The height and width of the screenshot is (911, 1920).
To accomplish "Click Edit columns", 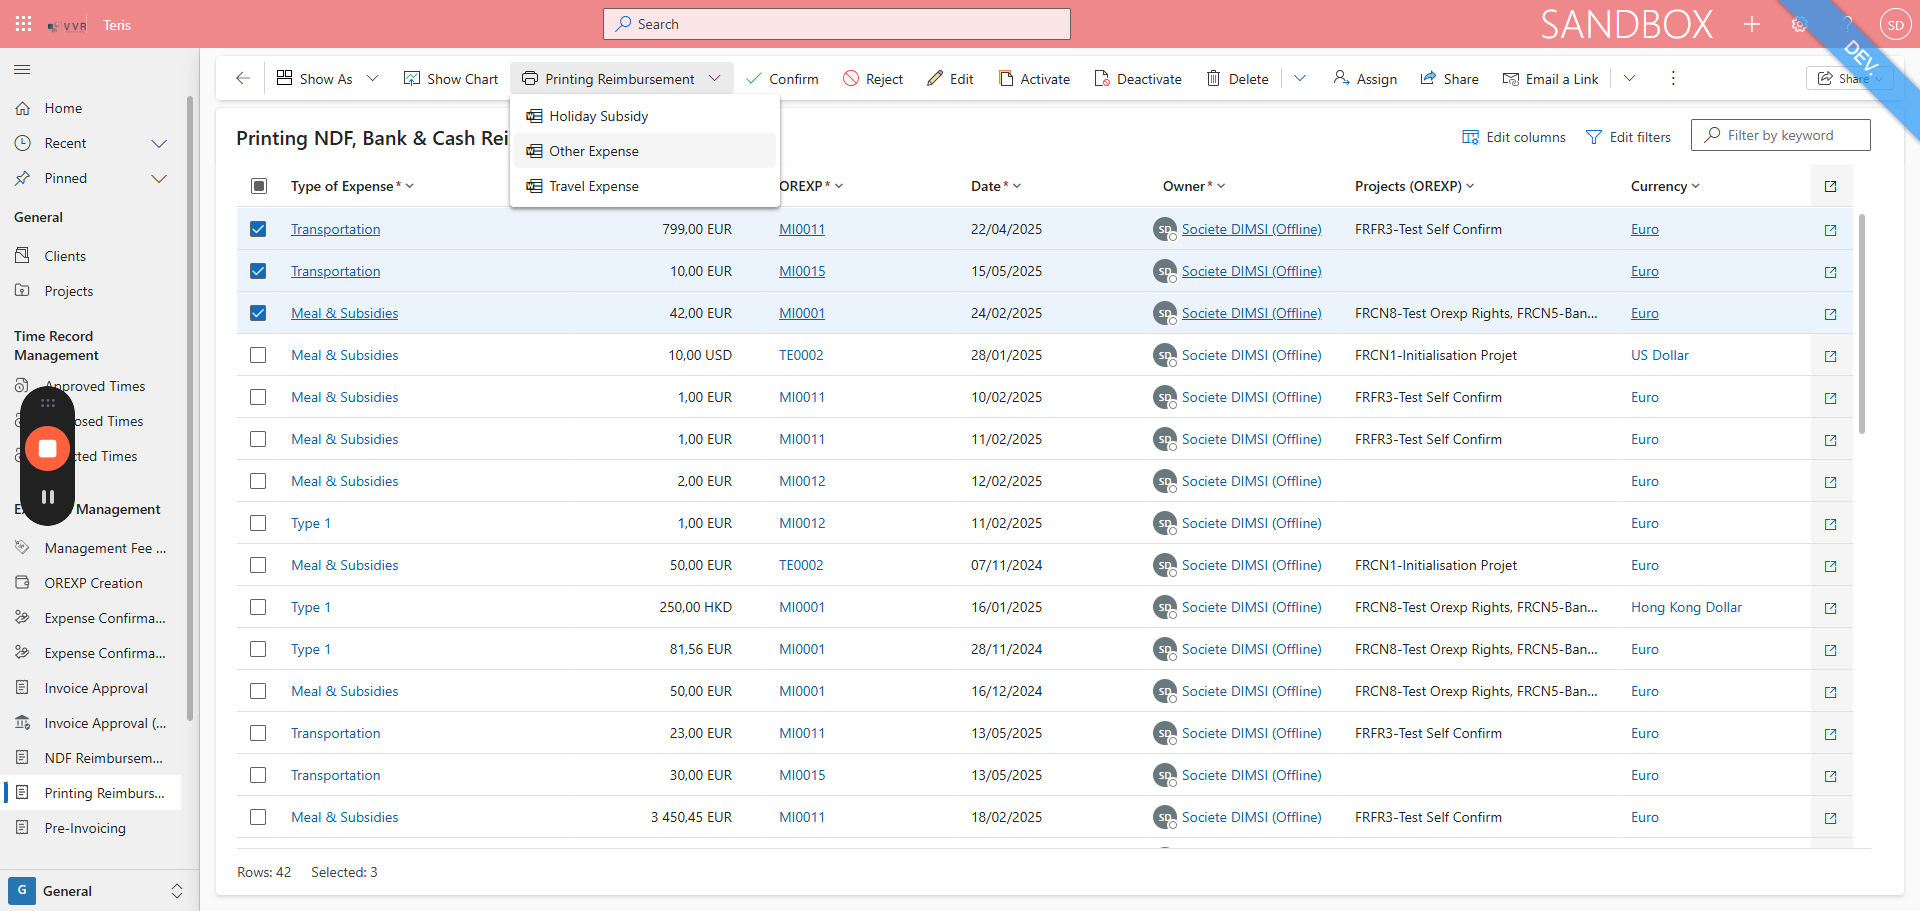I will coord(1514,137).
